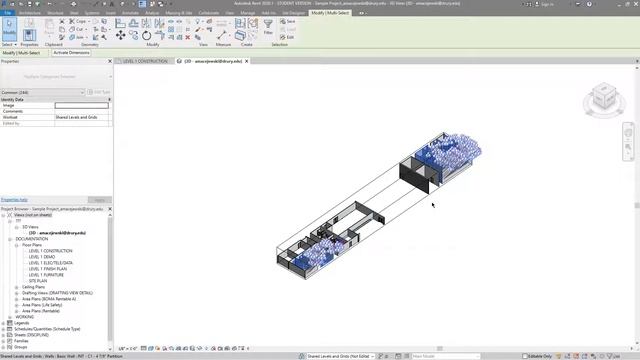Close the Properties palette
Screen dimensions: 640x360
pos(110,61)
